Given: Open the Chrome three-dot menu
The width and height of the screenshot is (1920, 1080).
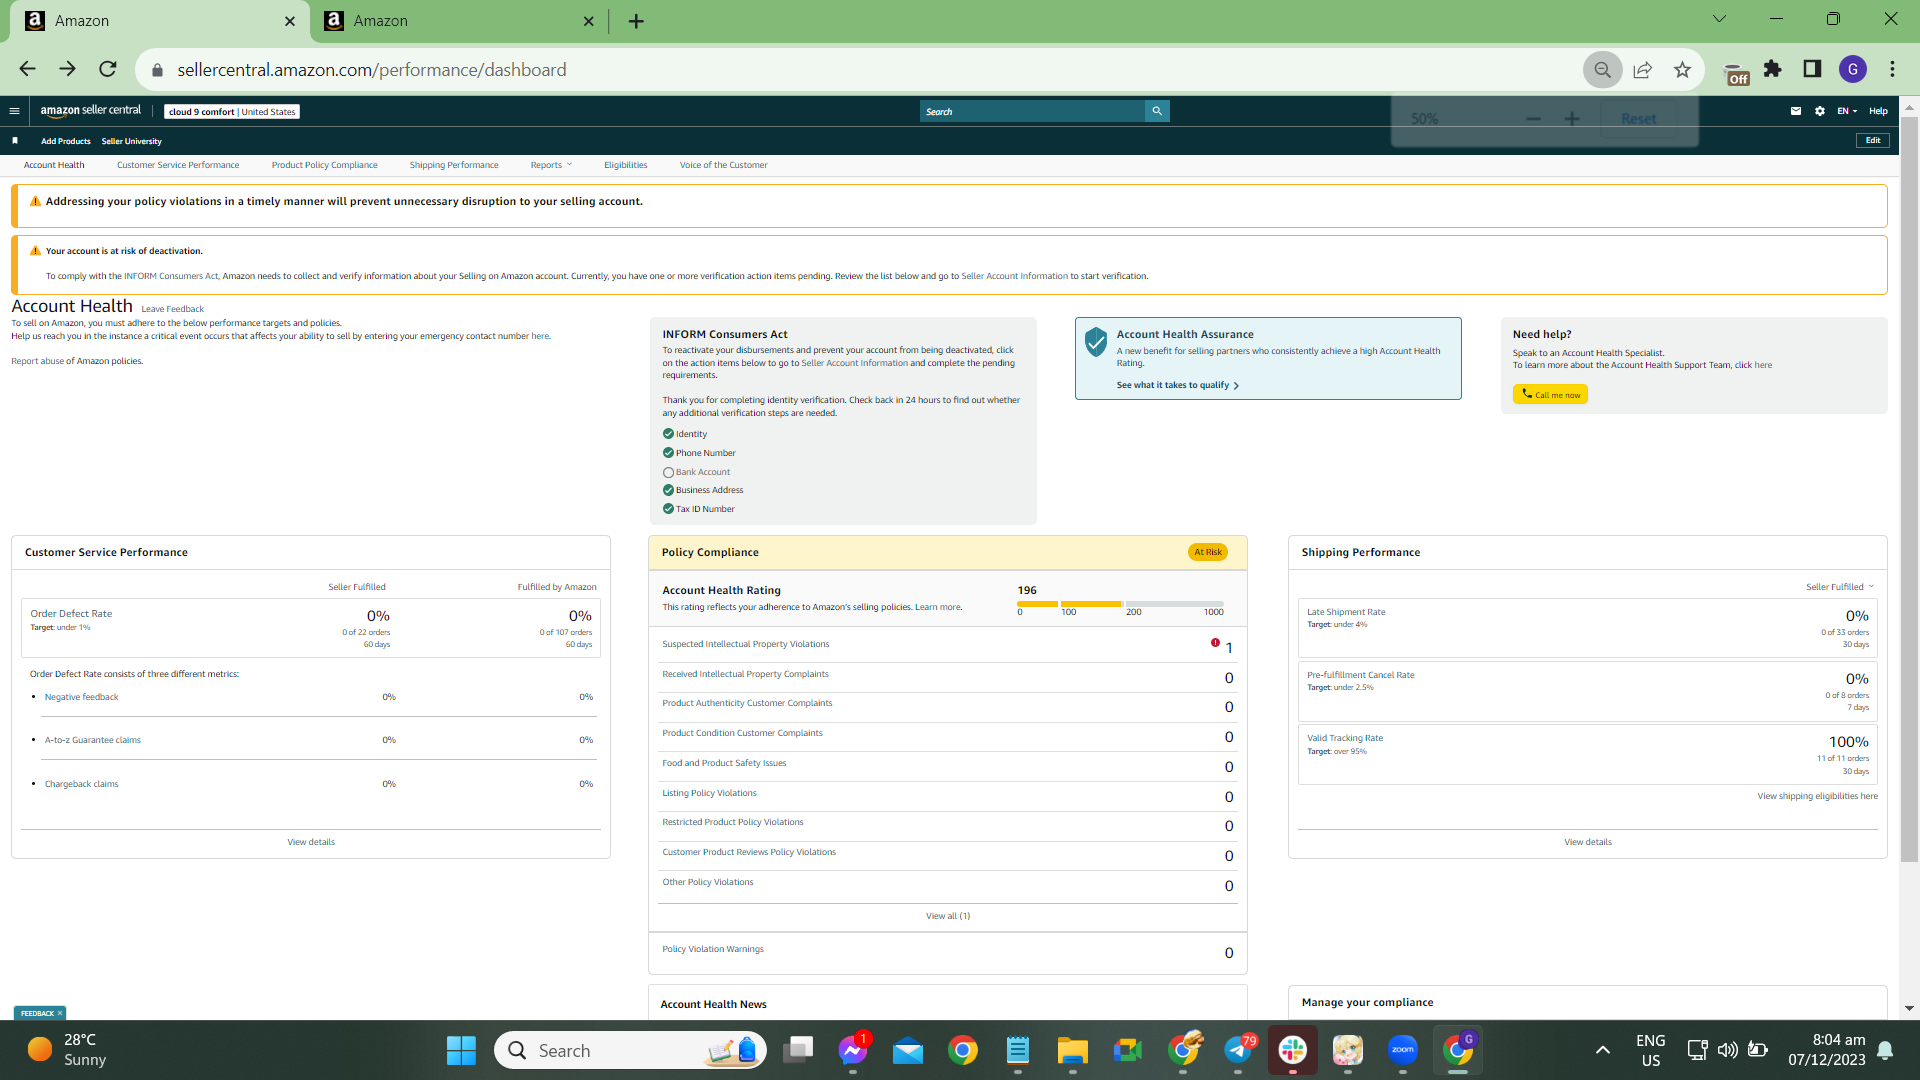Looking at the screenshot, I should click(x=1892, y=69).
